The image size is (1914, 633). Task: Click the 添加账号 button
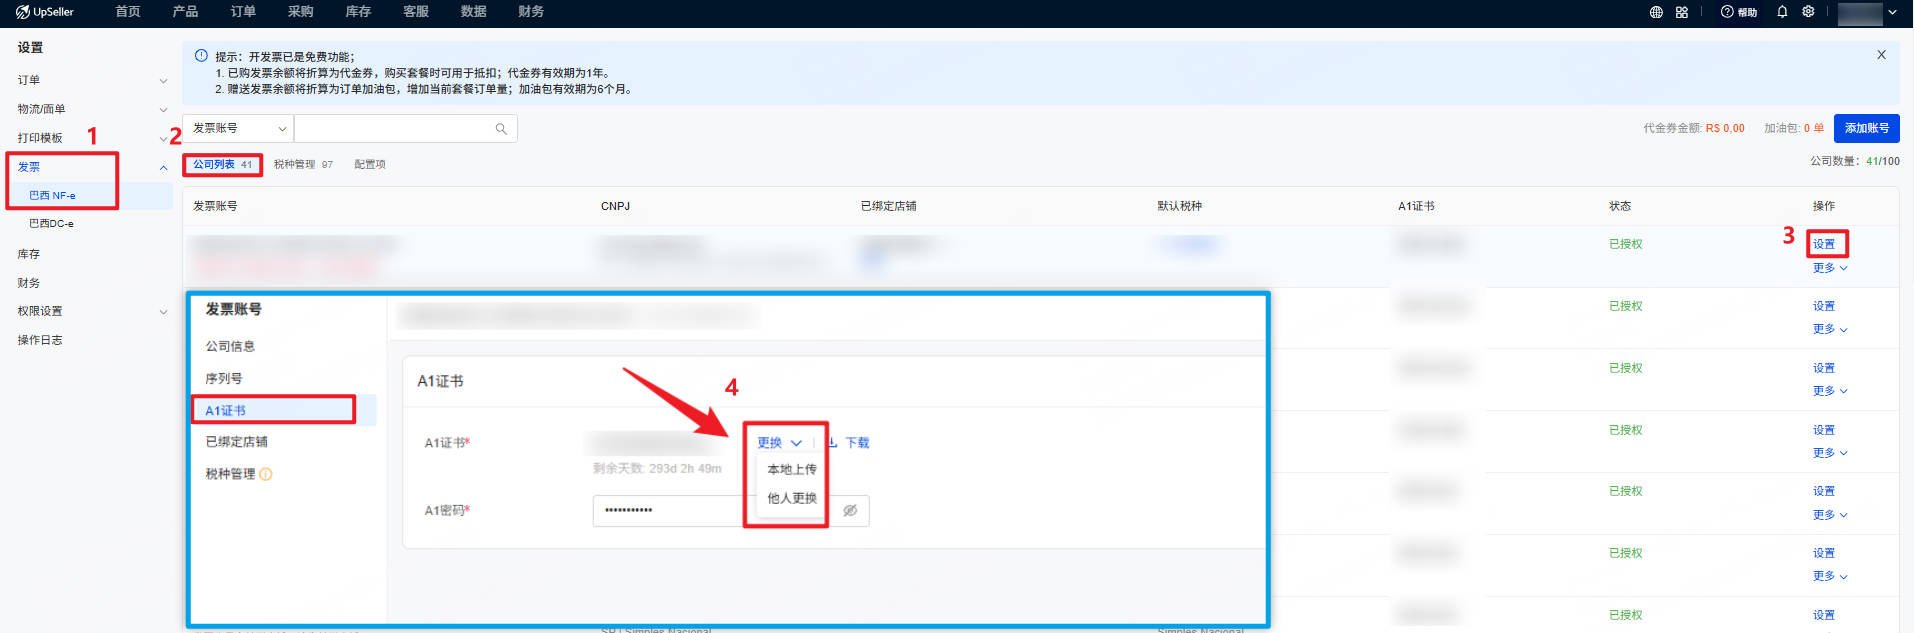pyautogui.click(x=1866, y=128)
